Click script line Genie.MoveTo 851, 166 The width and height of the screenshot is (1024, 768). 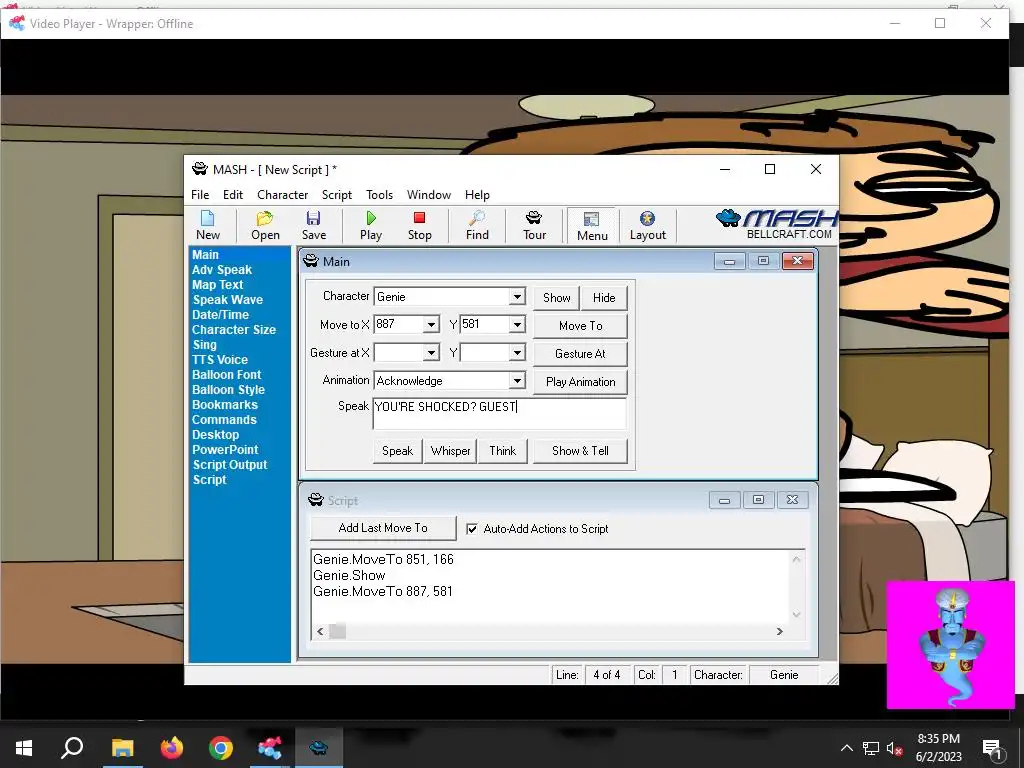pyautogui.click(x=383, y=560)
